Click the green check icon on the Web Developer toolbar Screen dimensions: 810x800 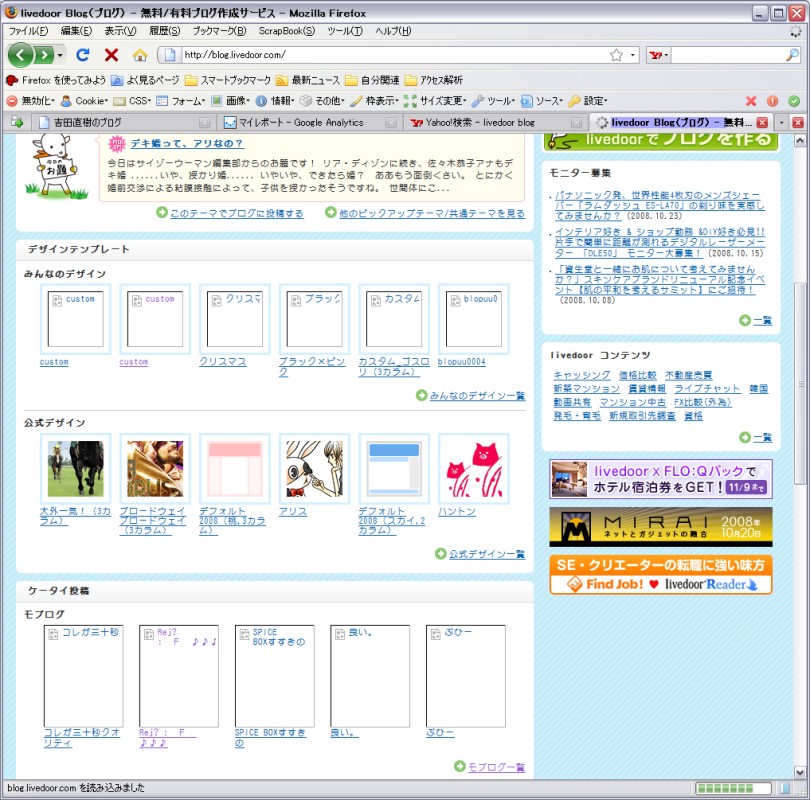794,101
